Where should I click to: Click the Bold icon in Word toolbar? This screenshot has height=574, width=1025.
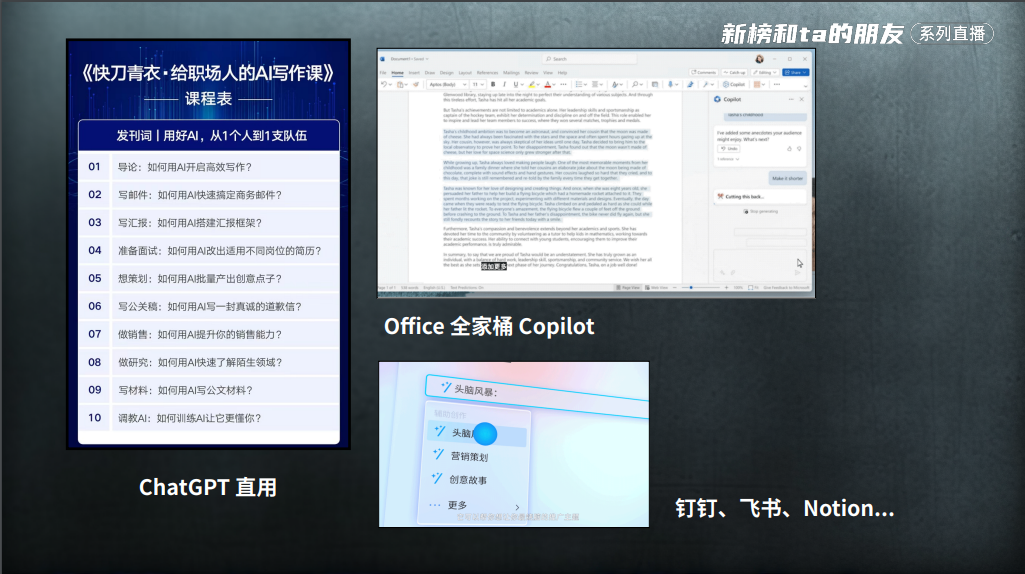[493, 84]
